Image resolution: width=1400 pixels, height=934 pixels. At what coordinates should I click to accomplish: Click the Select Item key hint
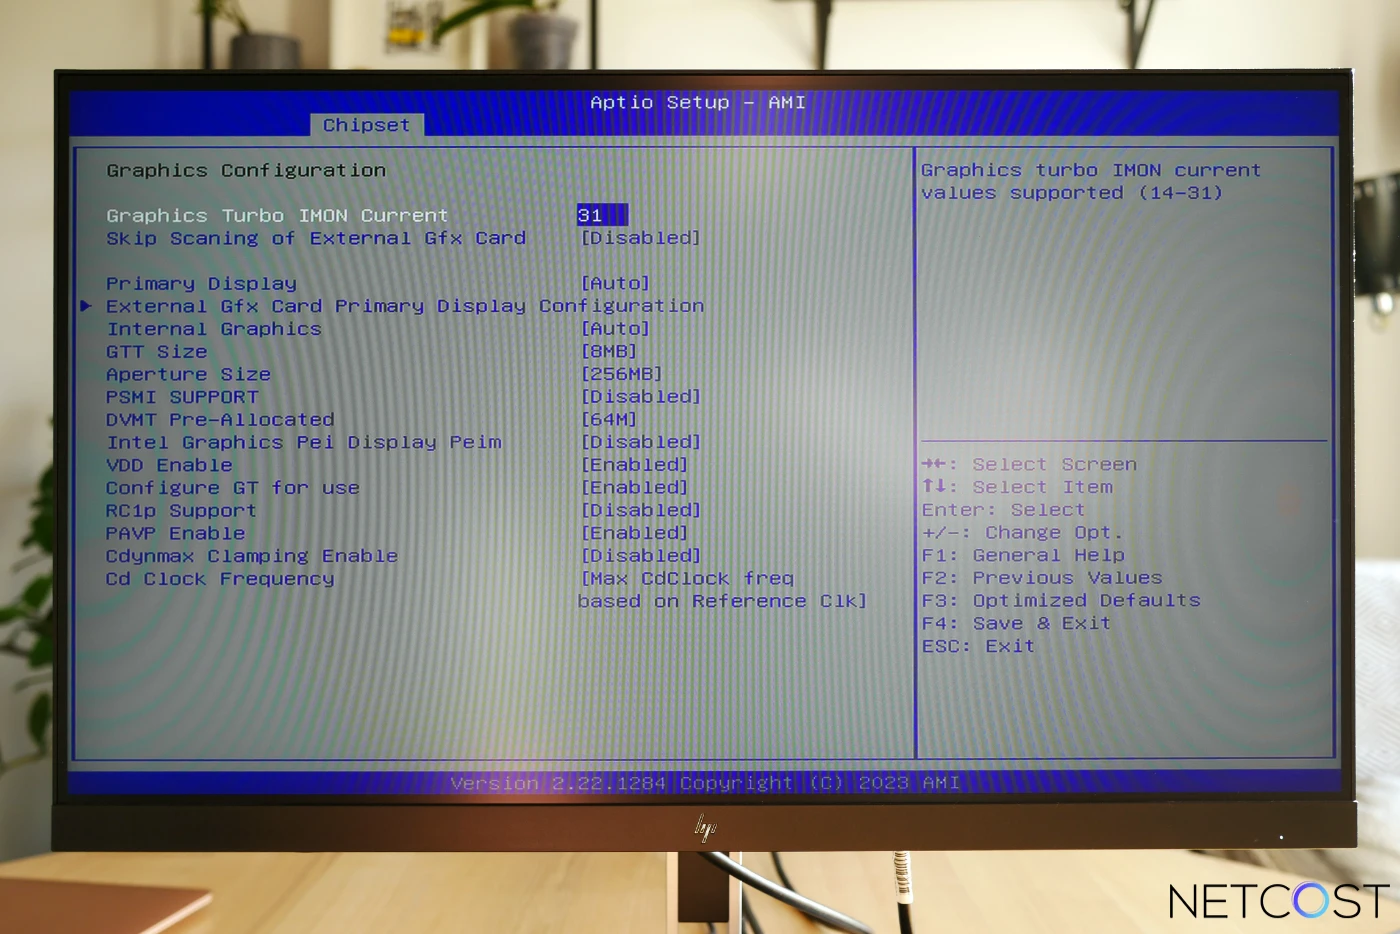(1017, 488)
